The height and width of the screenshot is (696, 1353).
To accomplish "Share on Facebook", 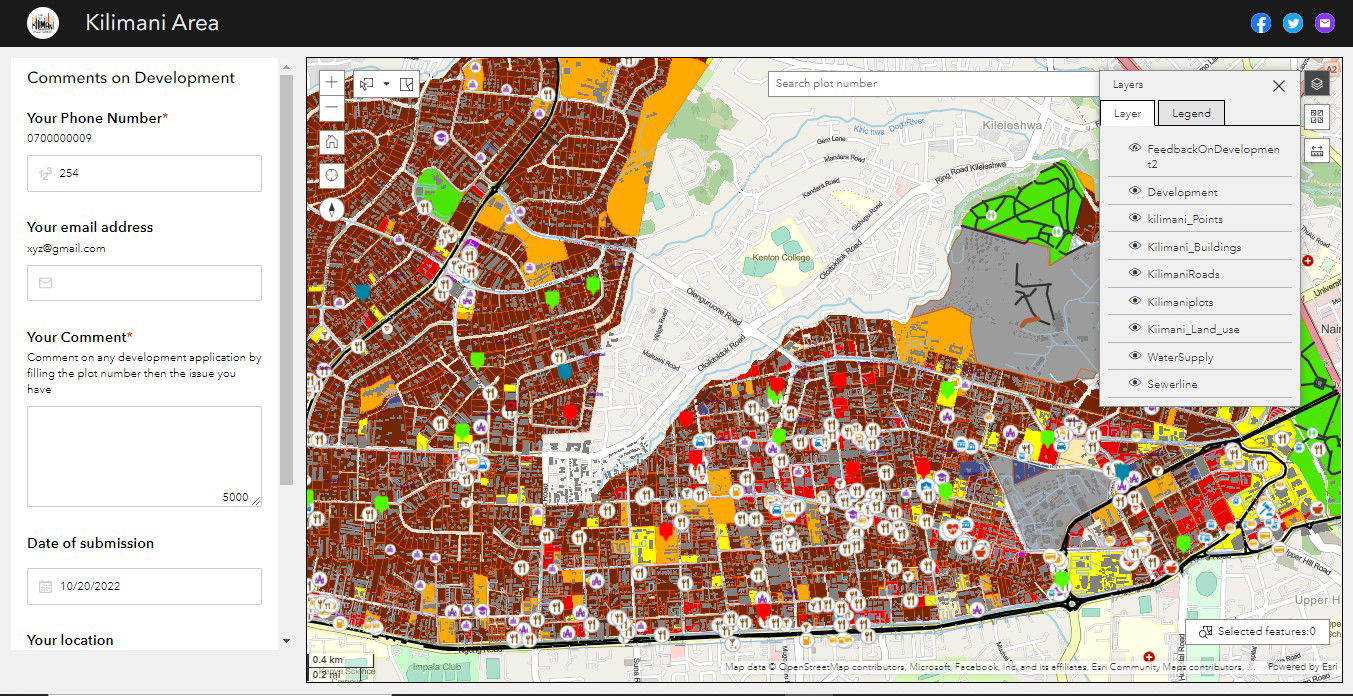I will [1261, 23].
